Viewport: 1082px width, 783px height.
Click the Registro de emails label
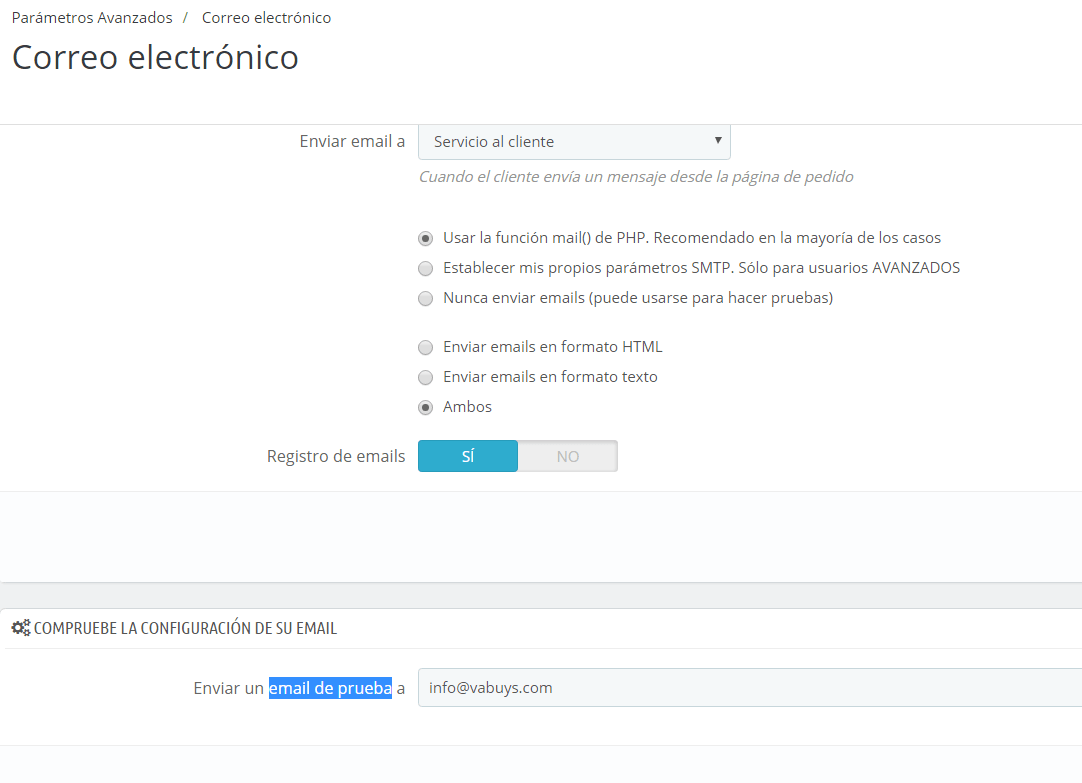tap(336, 456)
